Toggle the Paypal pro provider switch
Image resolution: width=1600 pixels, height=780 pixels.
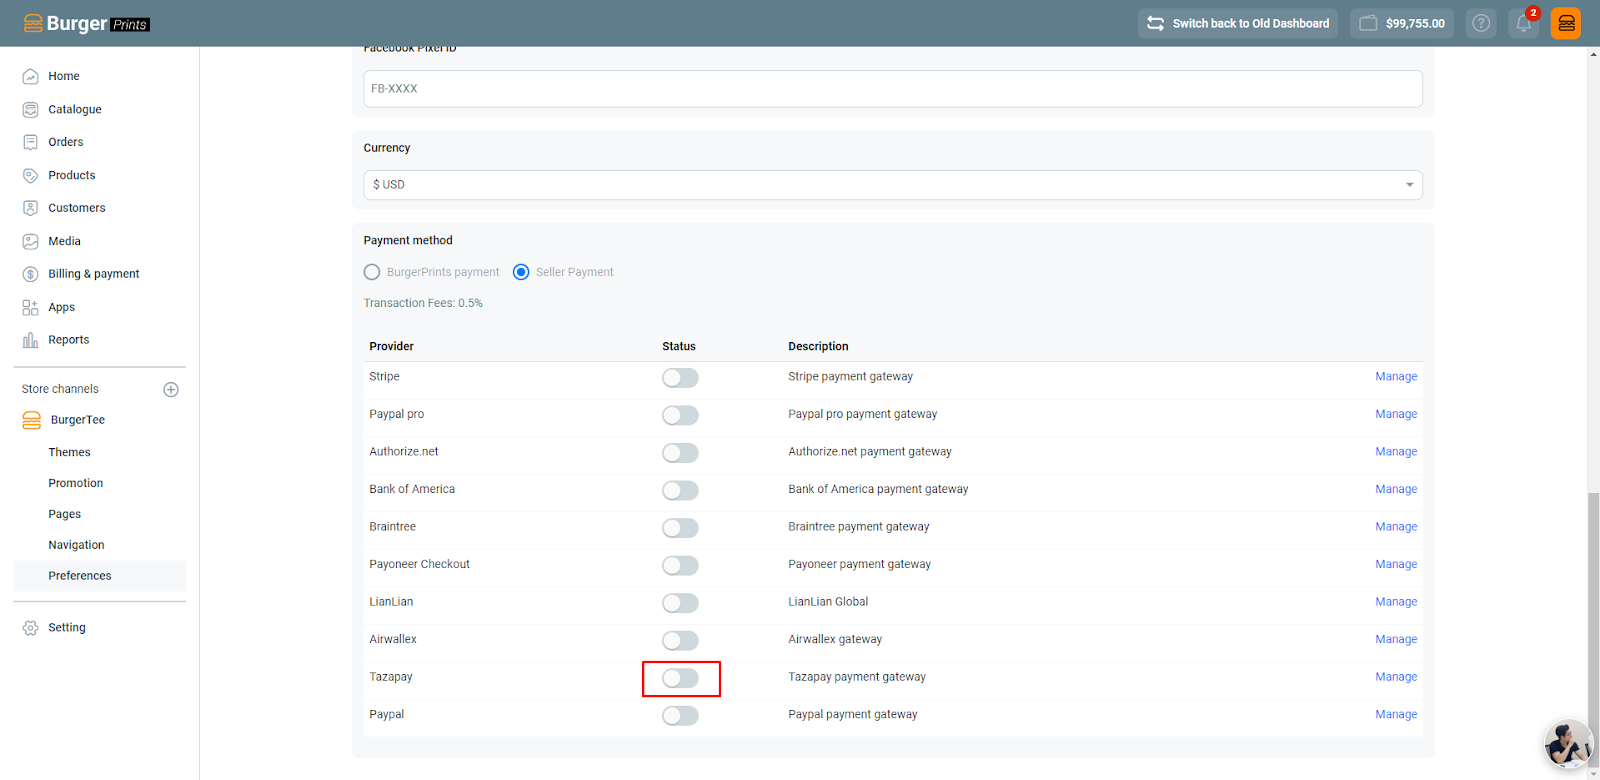(x=680, y=415)
